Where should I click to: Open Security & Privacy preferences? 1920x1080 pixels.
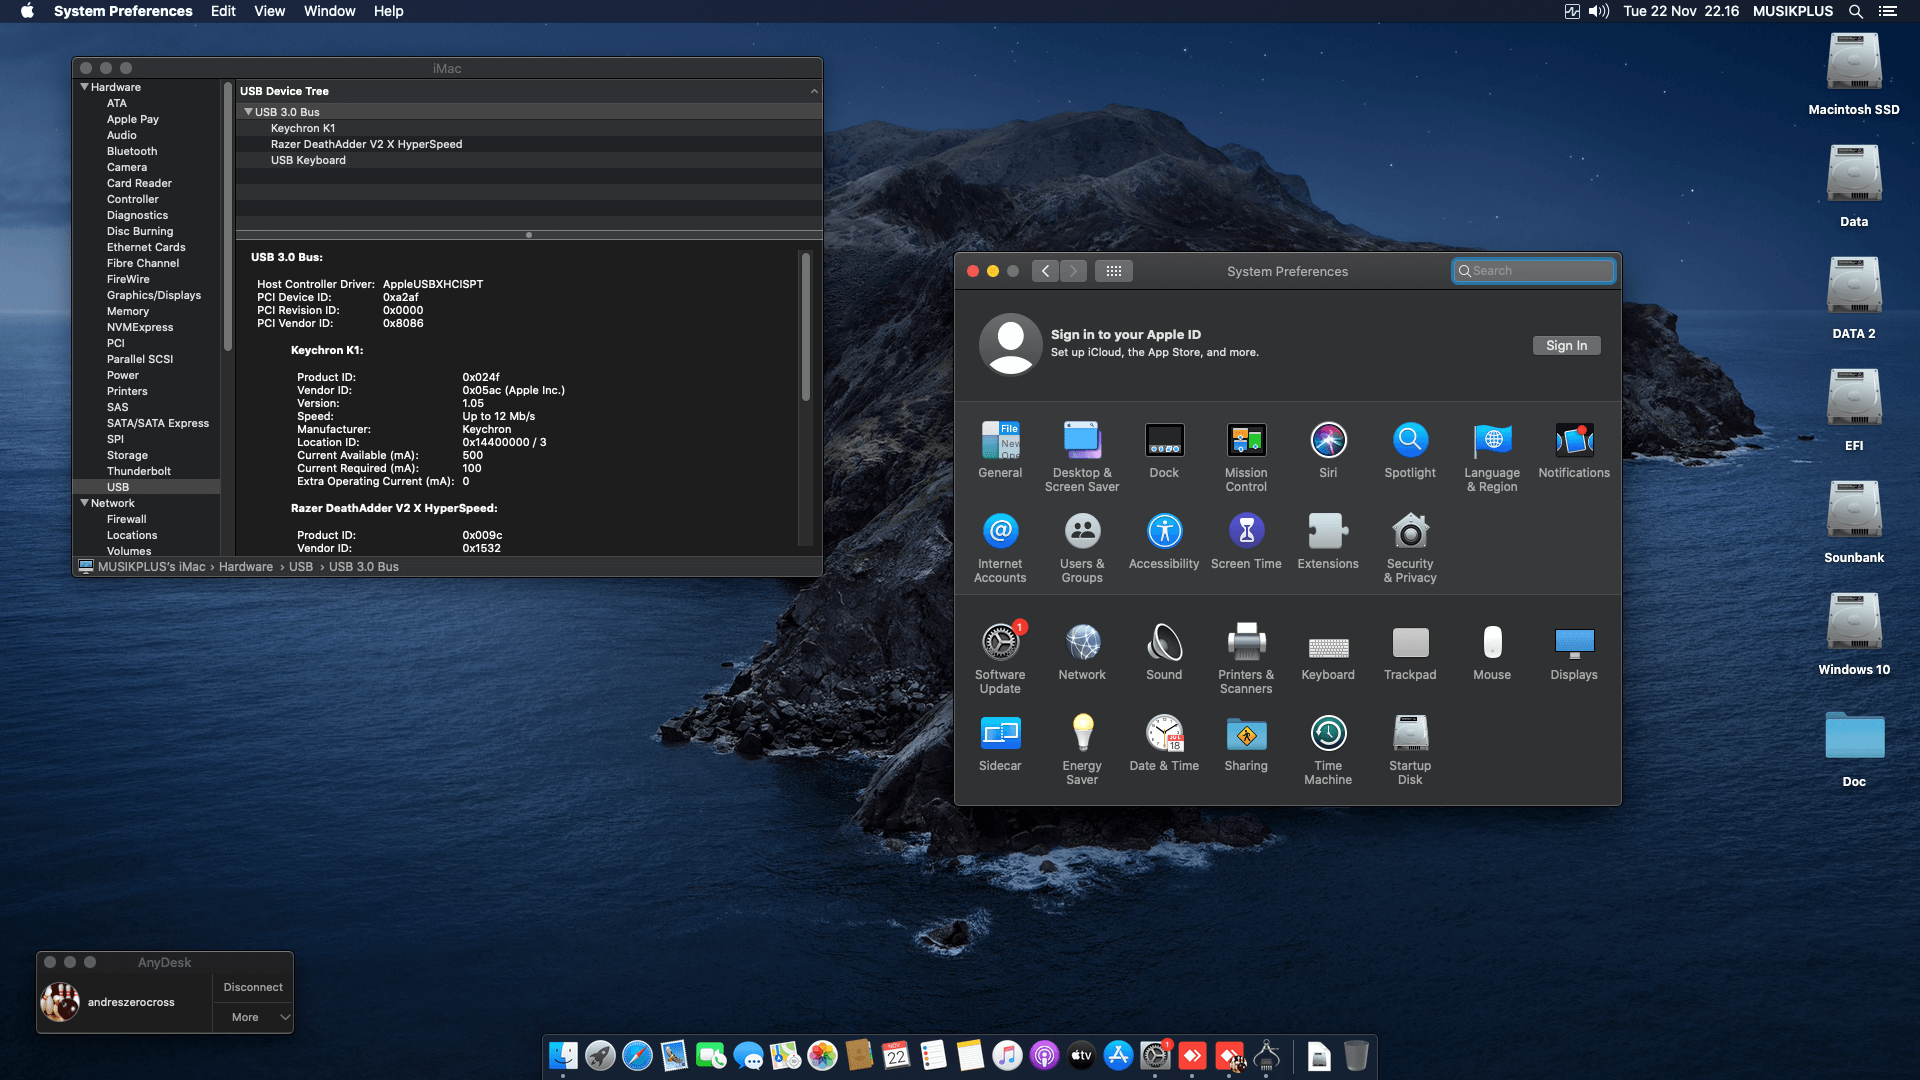point(1409,532)
